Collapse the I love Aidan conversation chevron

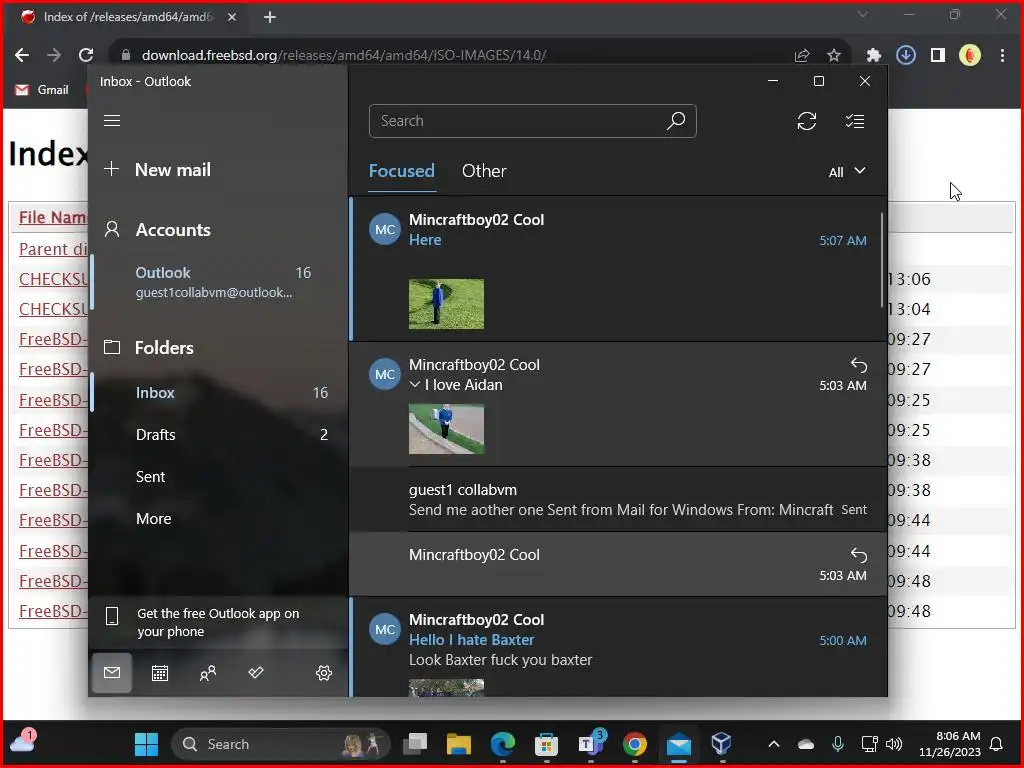coord(415,385)
